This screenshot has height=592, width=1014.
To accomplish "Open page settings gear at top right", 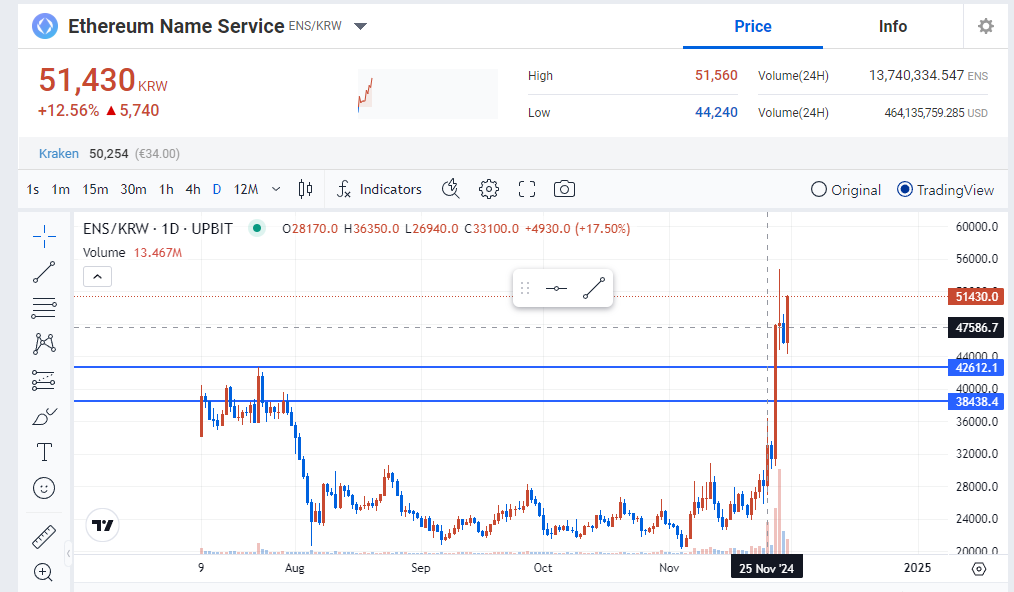I will click(986, 26).
